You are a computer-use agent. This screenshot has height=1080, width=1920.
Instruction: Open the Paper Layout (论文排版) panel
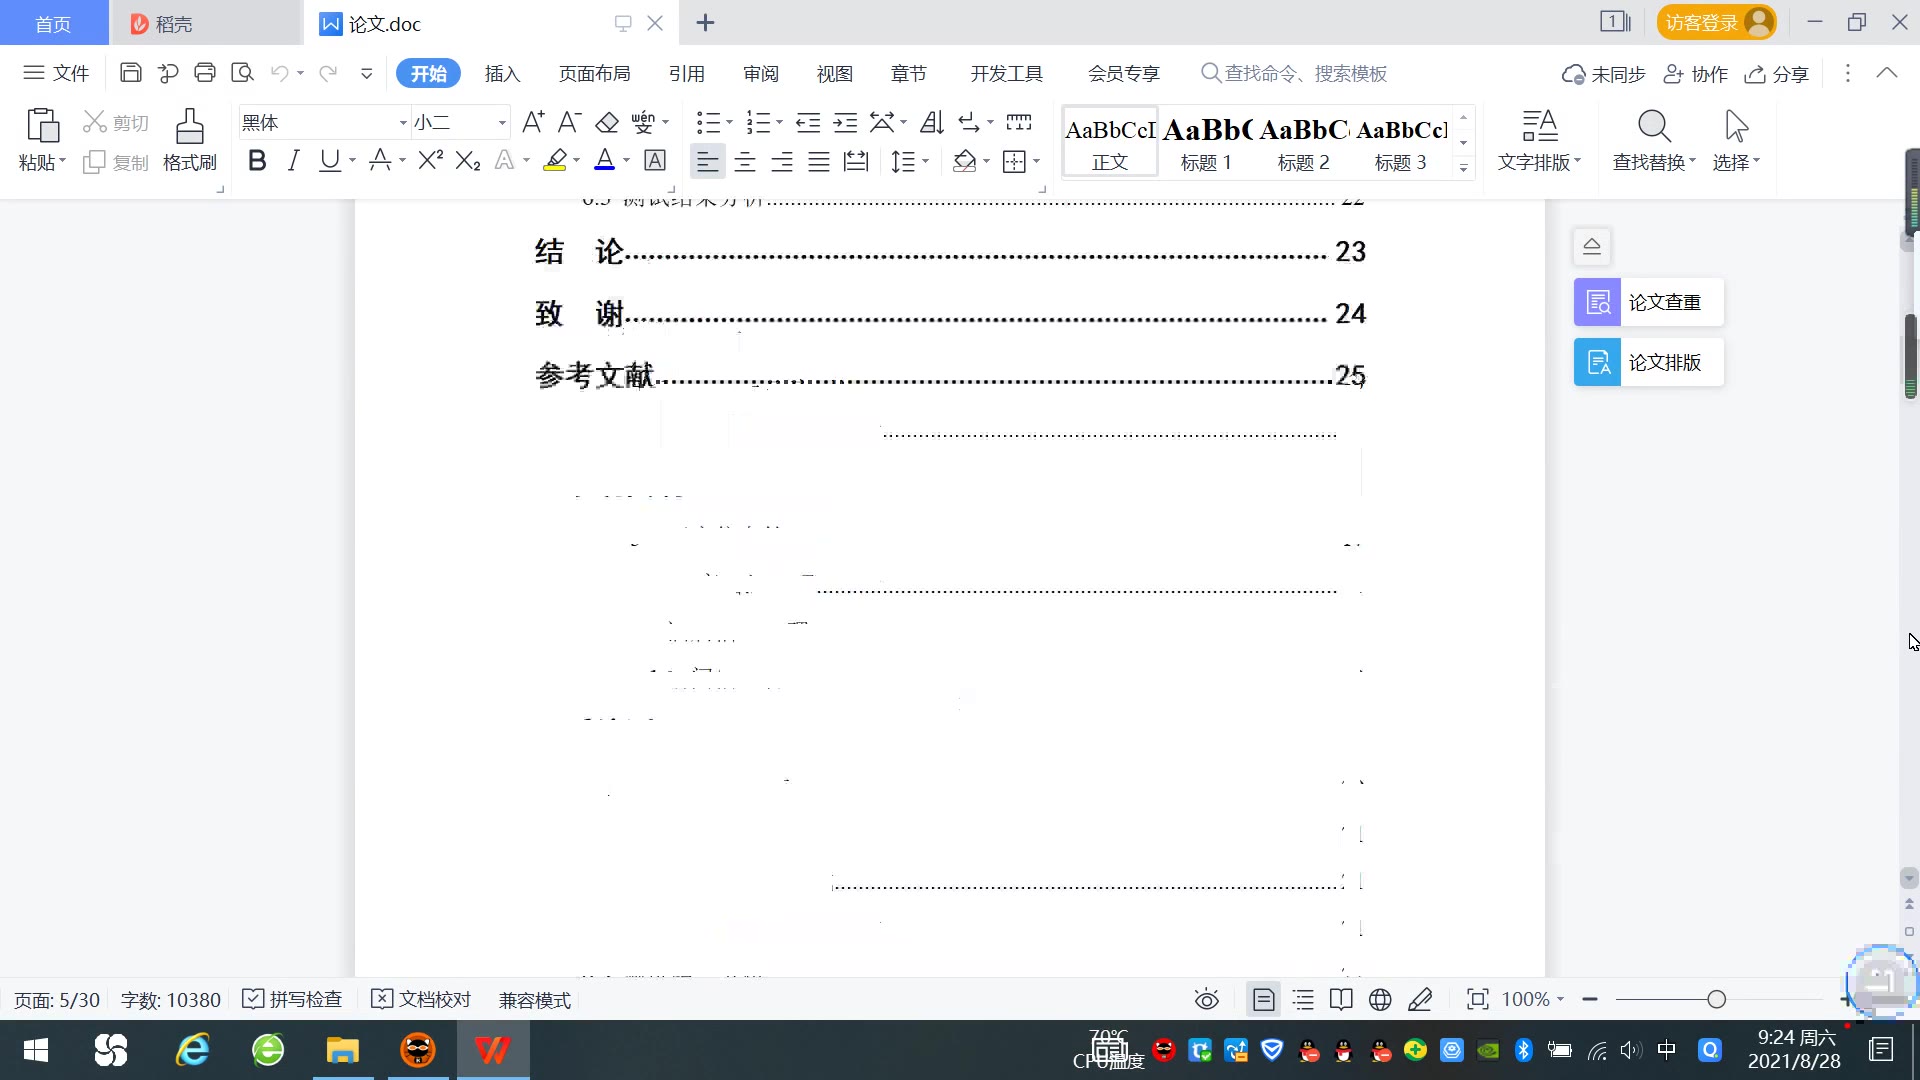(1648, 362)
